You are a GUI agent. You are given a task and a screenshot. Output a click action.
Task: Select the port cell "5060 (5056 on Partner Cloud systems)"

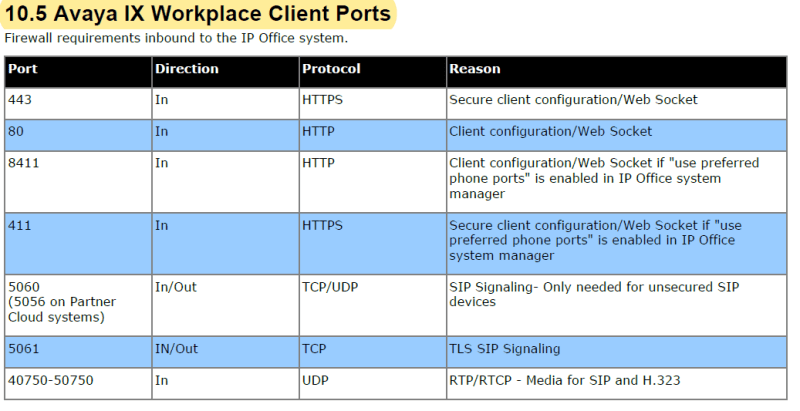tap(78, 305)
